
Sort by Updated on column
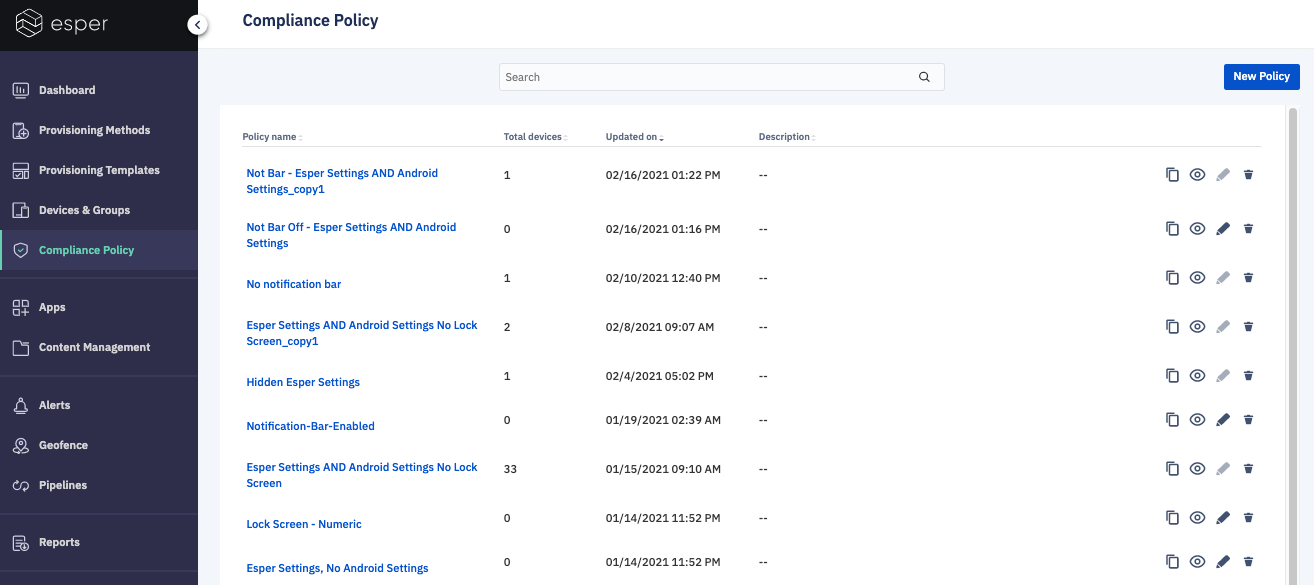click(x=635, y=137)
